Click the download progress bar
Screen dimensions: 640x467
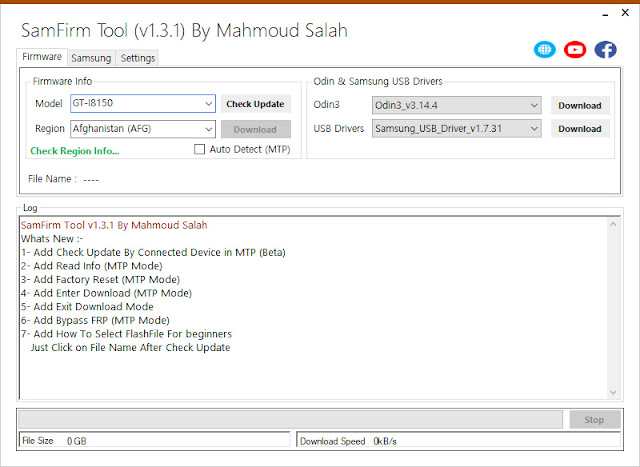pos(291,420)
